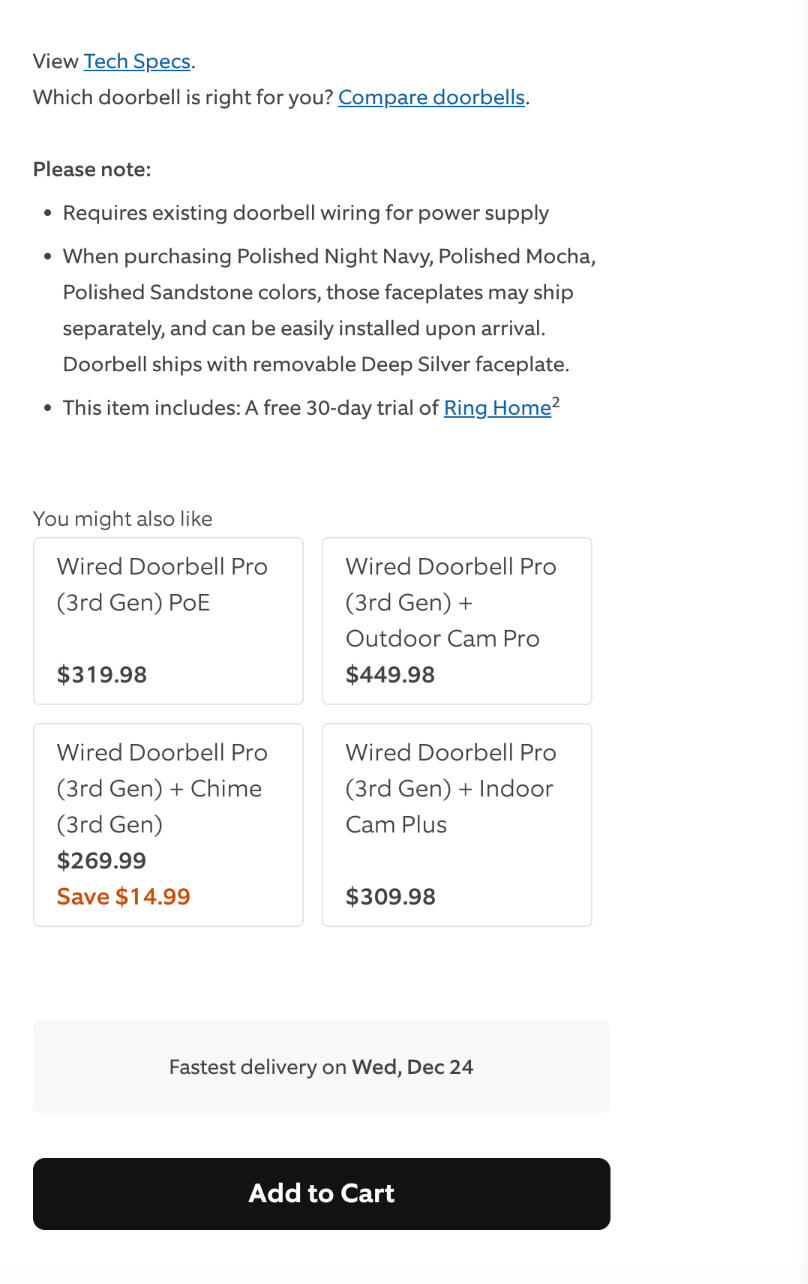Select the Wired Doorbell Pro PoE option
The image size is (808, 1284).
coord(168,620)
